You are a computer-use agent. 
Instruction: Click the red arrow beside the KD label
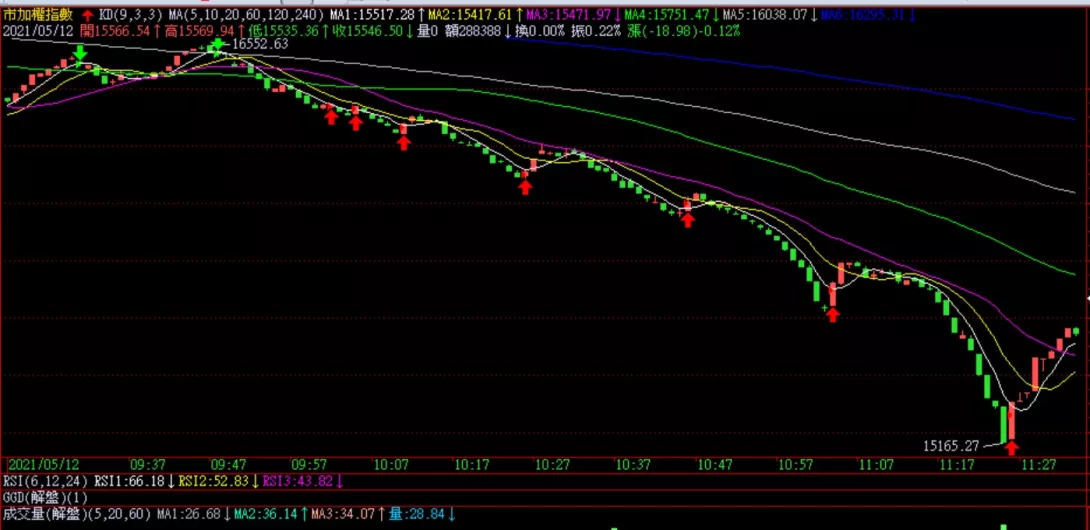(x=87, y=16)
